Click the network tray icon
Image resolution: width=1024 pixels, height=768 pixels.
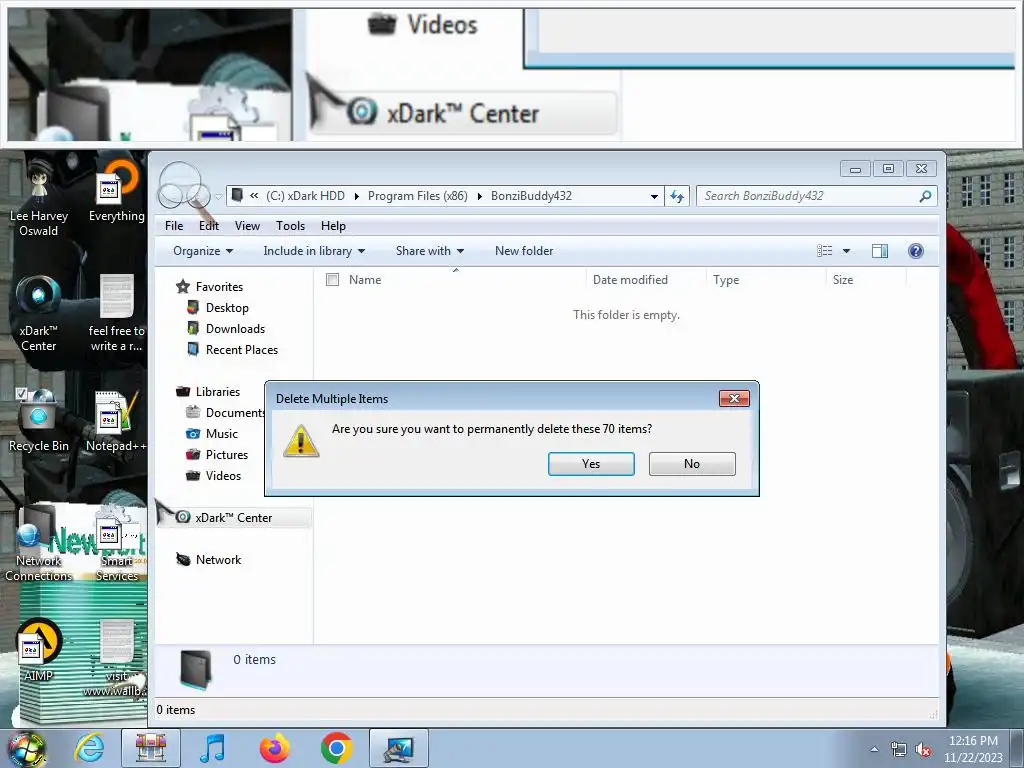(x=899, y=750)
